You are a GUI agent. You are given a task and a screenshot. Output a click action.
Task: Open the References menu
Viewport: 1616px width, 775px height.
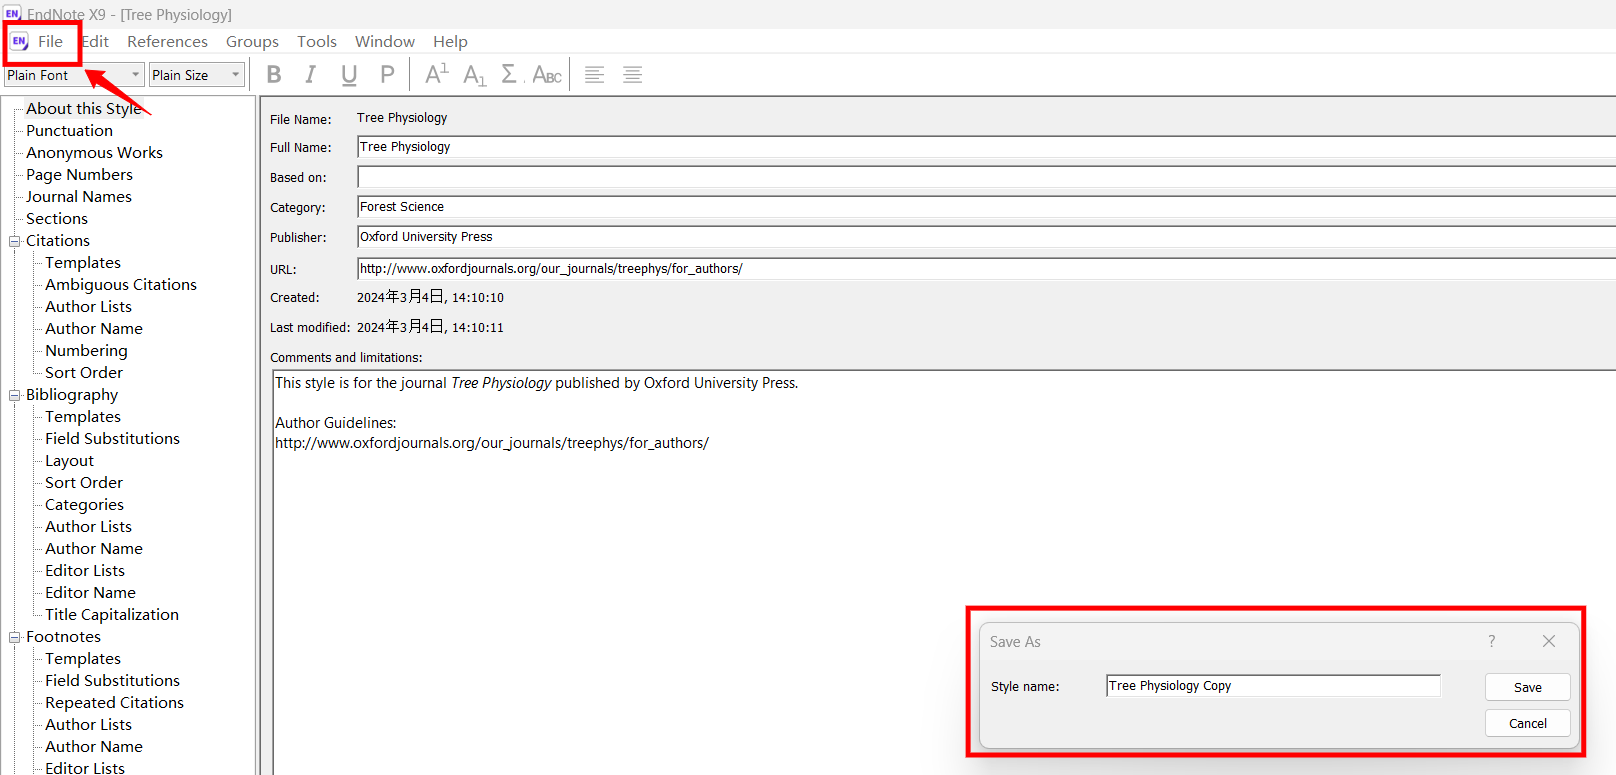168,41
